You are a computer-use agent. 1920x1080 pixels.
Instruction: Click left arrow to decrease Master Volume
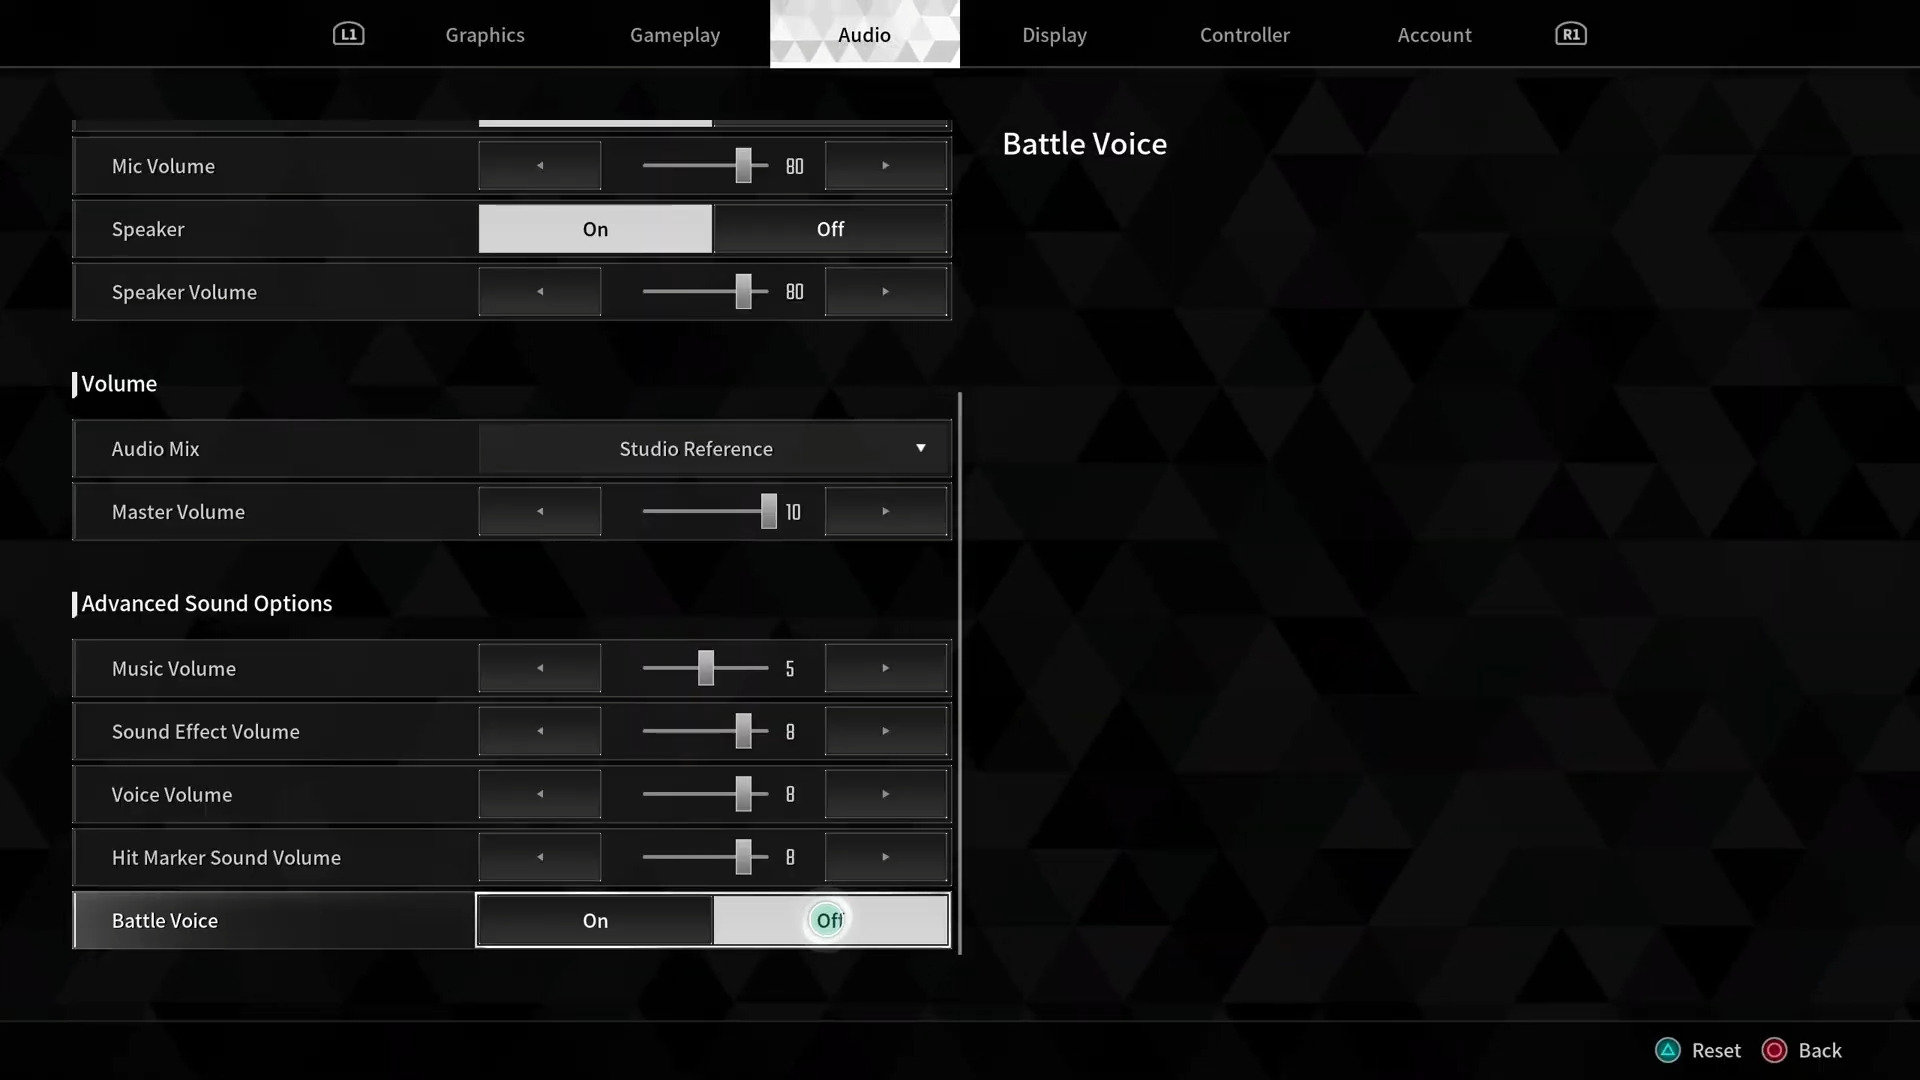(541, 512)
